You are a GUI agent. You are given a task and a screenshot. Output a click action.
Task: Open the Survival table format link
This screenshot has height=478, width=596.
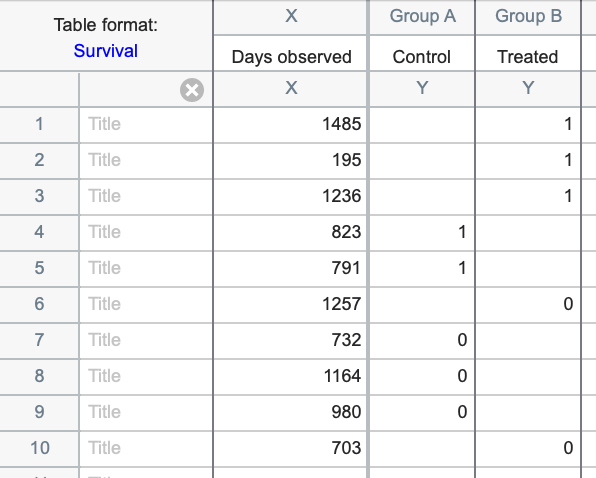106,51
